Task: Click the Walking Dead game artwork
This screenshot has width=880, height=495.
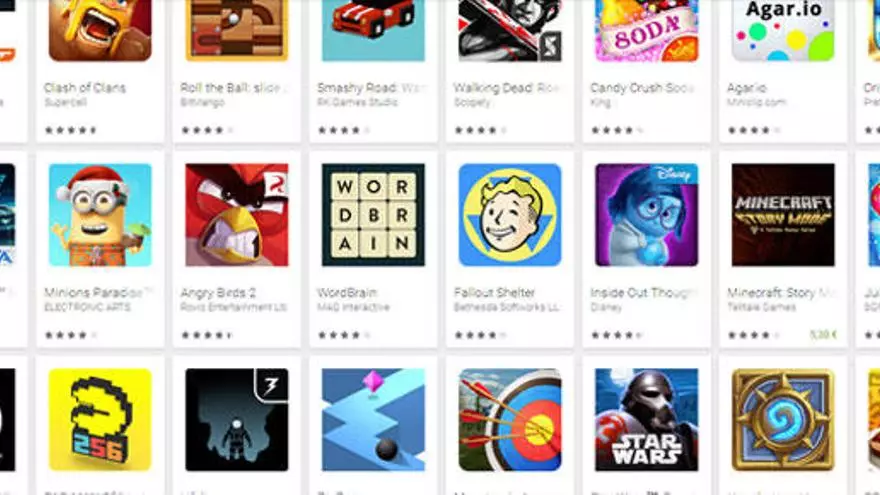Action: pos(510,30)
